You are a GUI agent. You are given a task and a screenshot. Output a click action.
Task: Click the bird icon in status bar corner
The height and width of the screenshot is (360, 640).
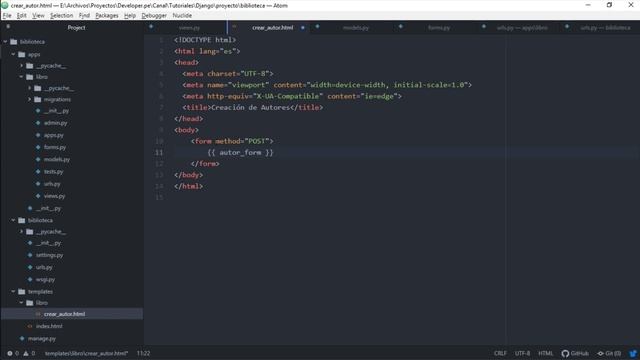click(633, 353)
